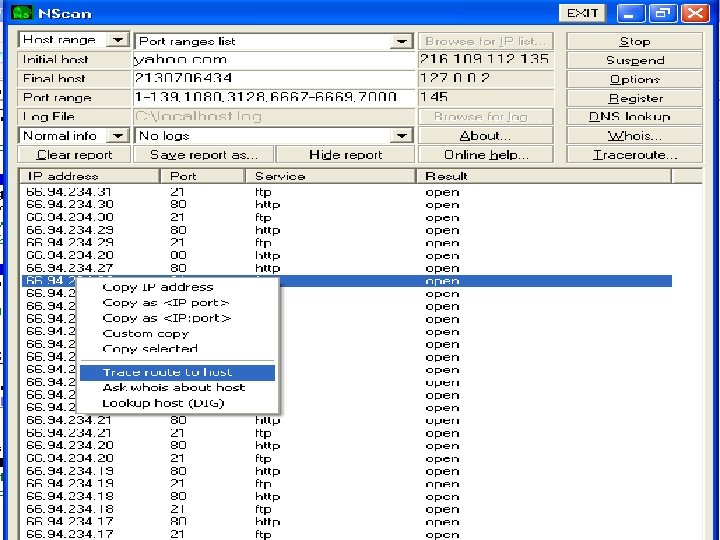720x540 pixels.
Task: Select row 66.94.234.21 port 80
Action: (x=347, y=420)
